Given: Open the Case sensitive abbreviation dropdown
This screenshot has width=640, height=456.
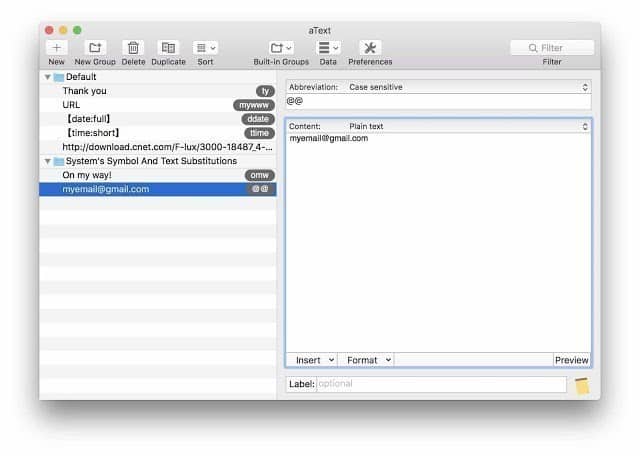Looking at the screenshot, I should (468, 87).
